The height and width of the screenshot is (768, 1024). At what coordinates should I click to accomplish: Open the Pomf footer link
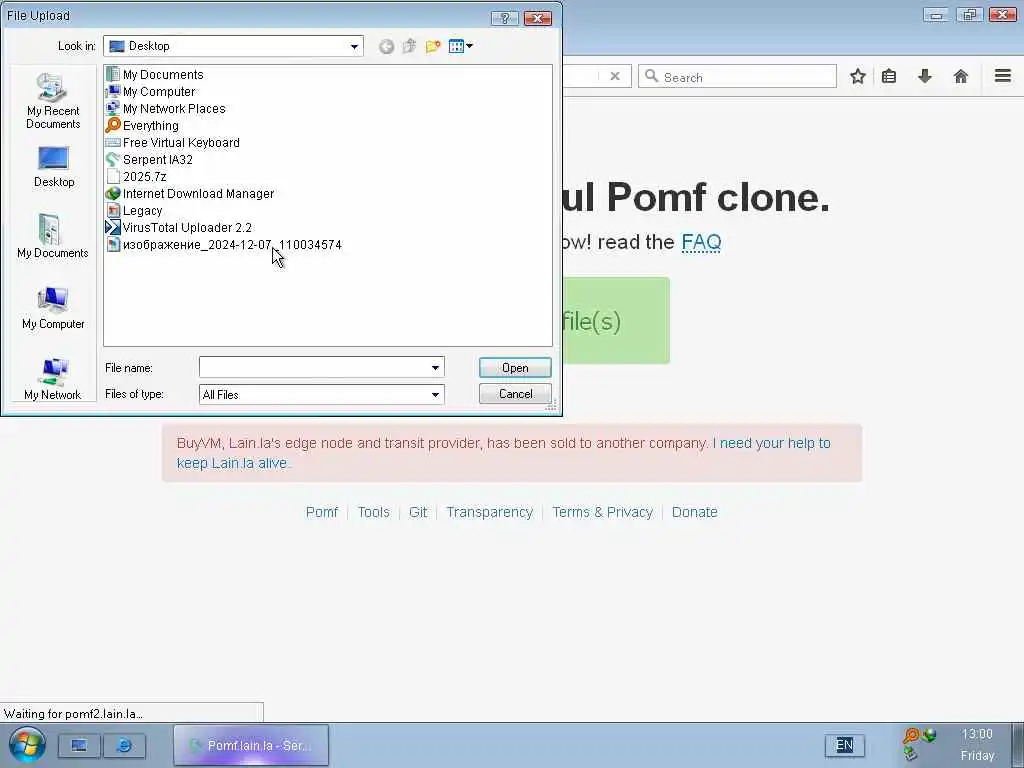pyautogui.click(x=322, y=512)
